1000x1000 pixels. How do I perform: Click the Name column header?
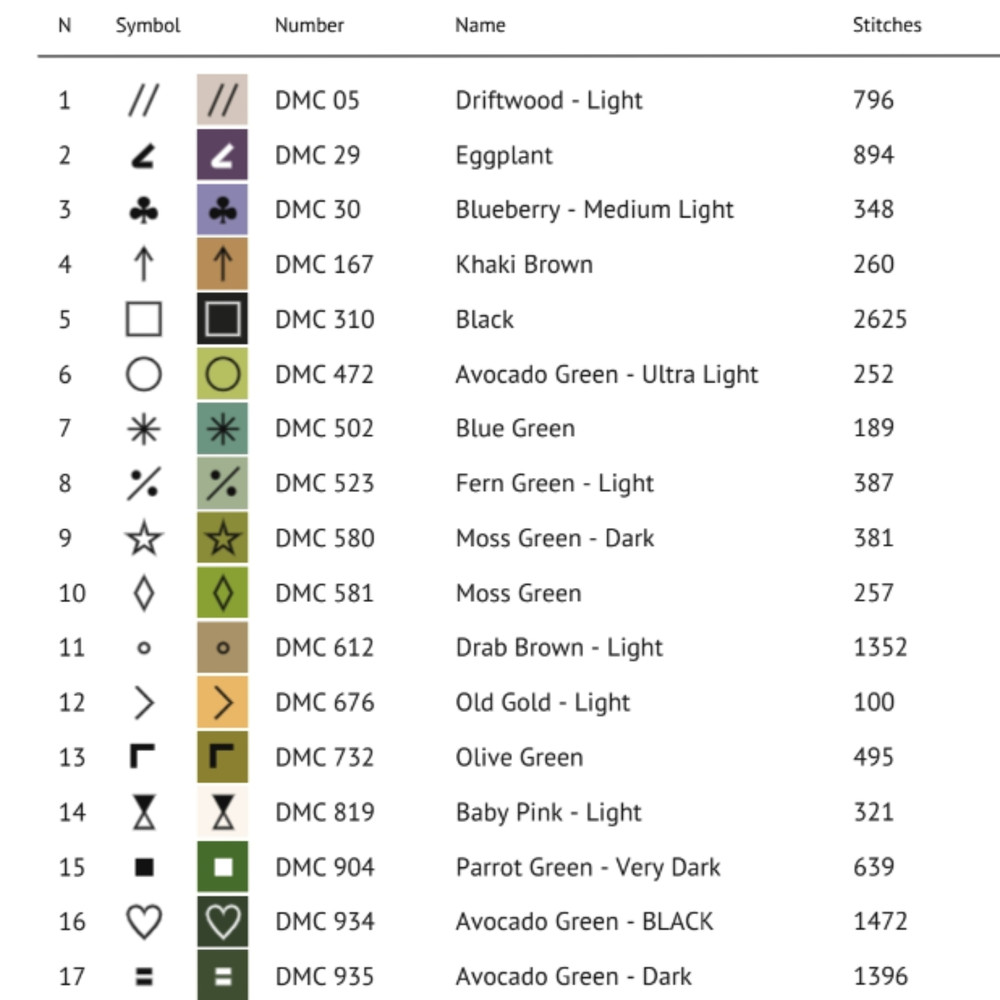coord(479,25)
